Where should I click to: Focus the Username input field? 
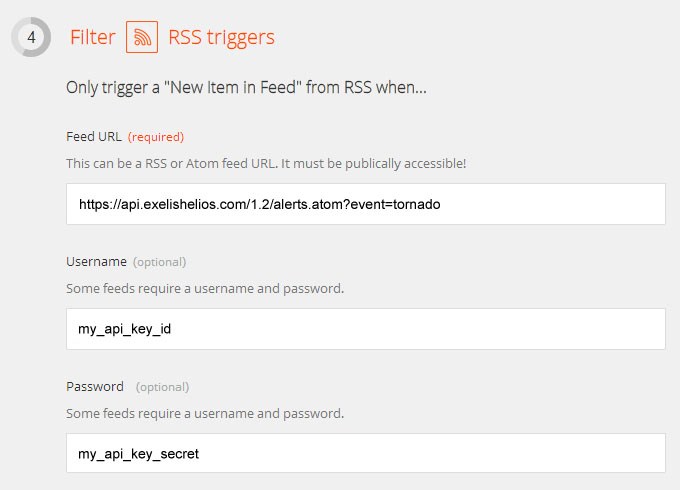[x=365, y=329]
